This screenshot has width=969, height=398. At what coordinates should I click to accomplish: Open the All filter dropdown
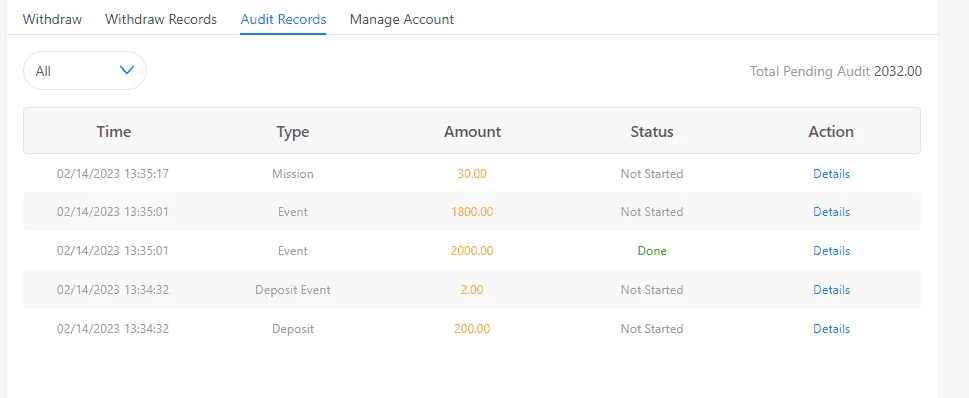(x=85, y=70)
